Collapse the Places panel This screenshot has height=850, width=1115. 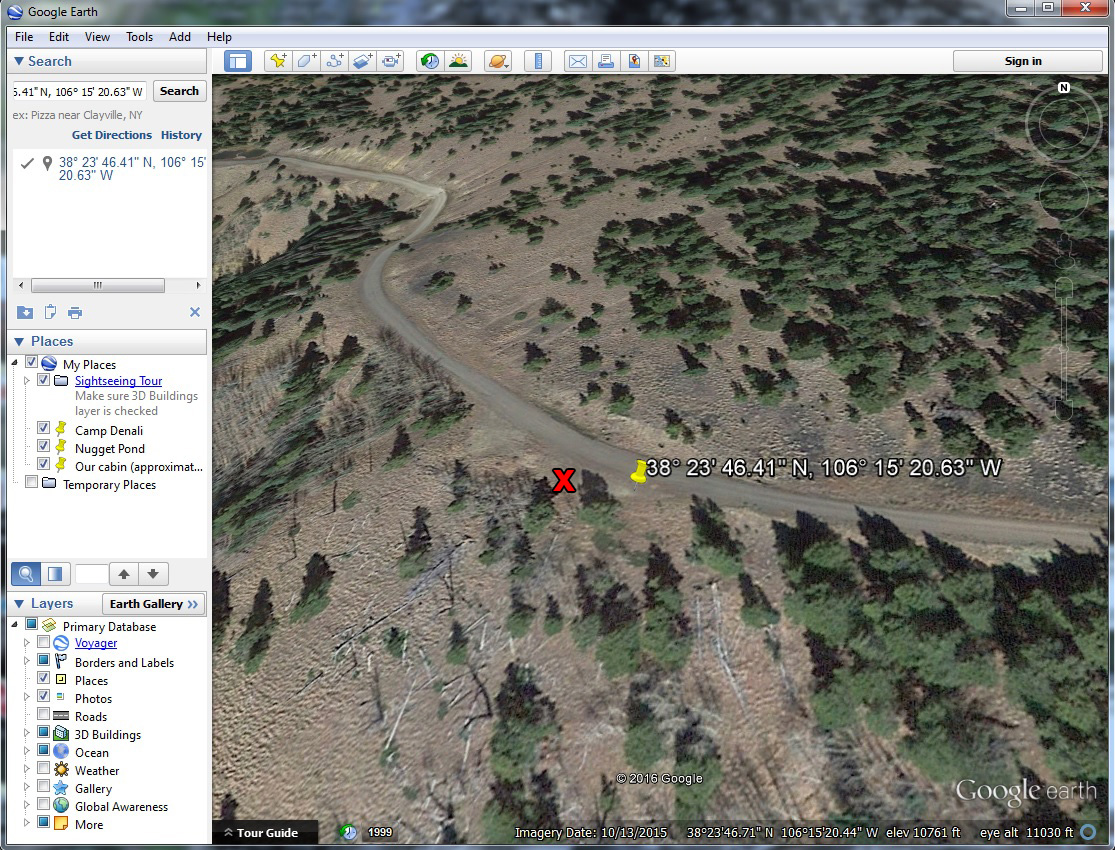point(19,341)
